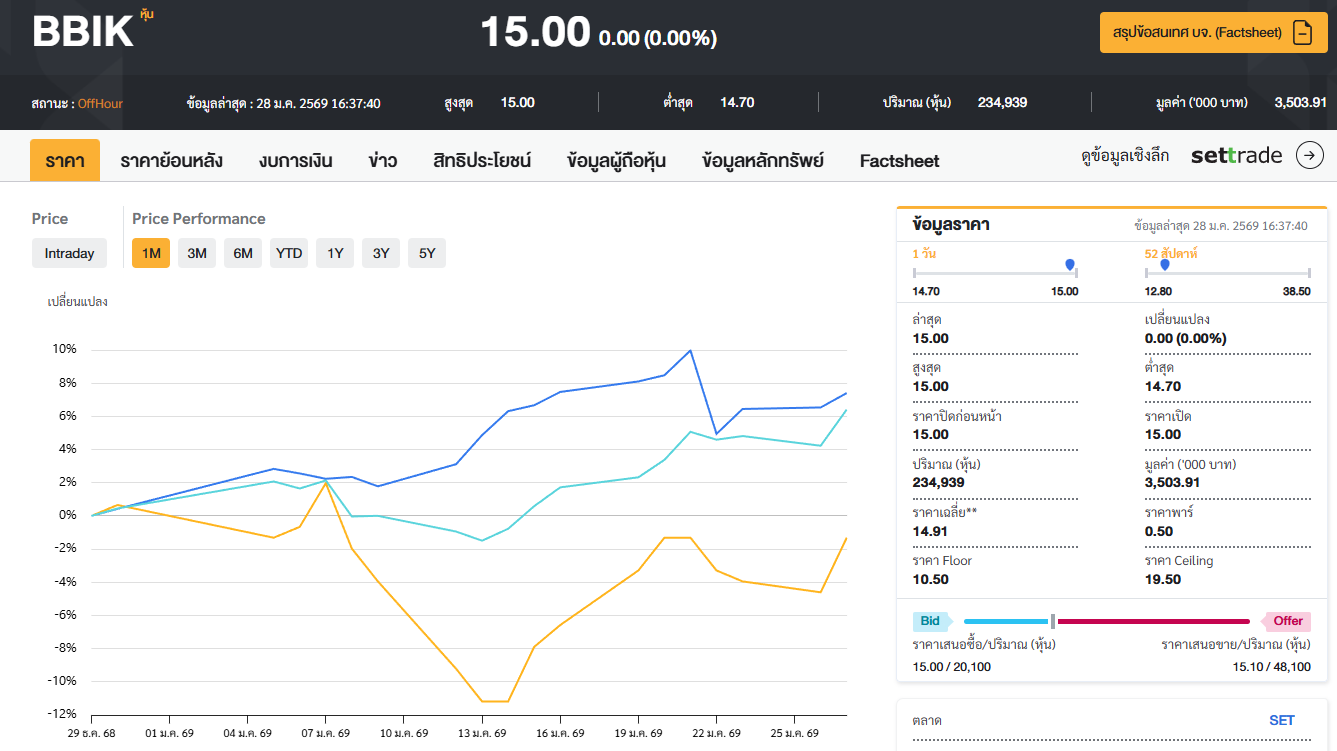
Task: Go to the ข้อมูลผู้ถือหุ้น tab
Action: (616, 161)
